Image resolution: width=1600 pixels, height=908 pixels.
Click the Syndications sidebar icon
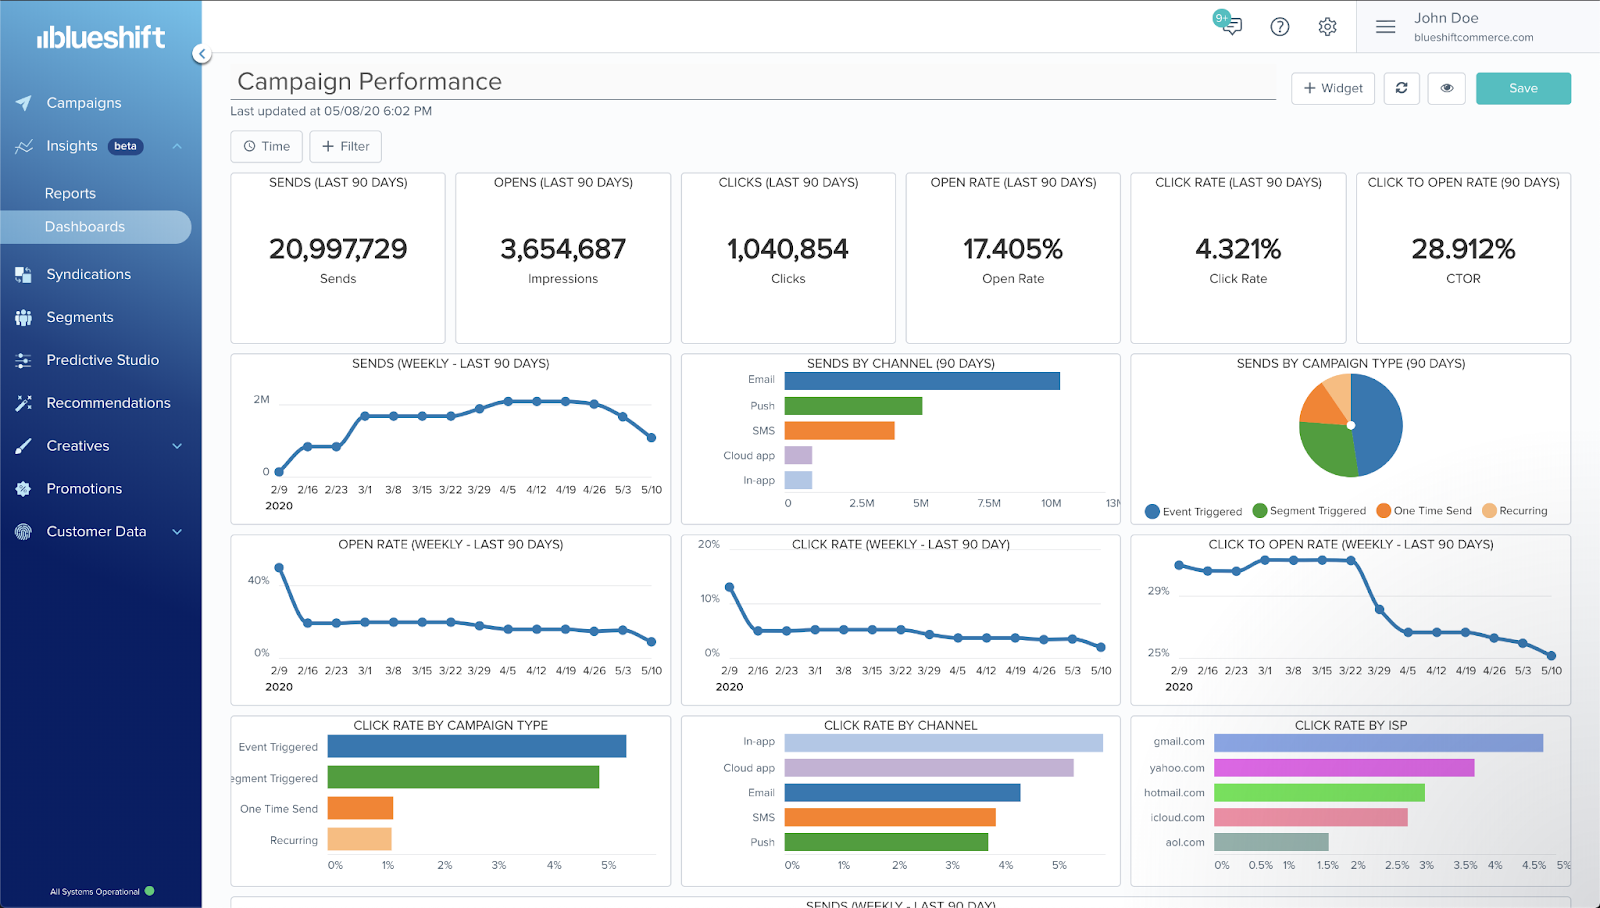(24, 274)
